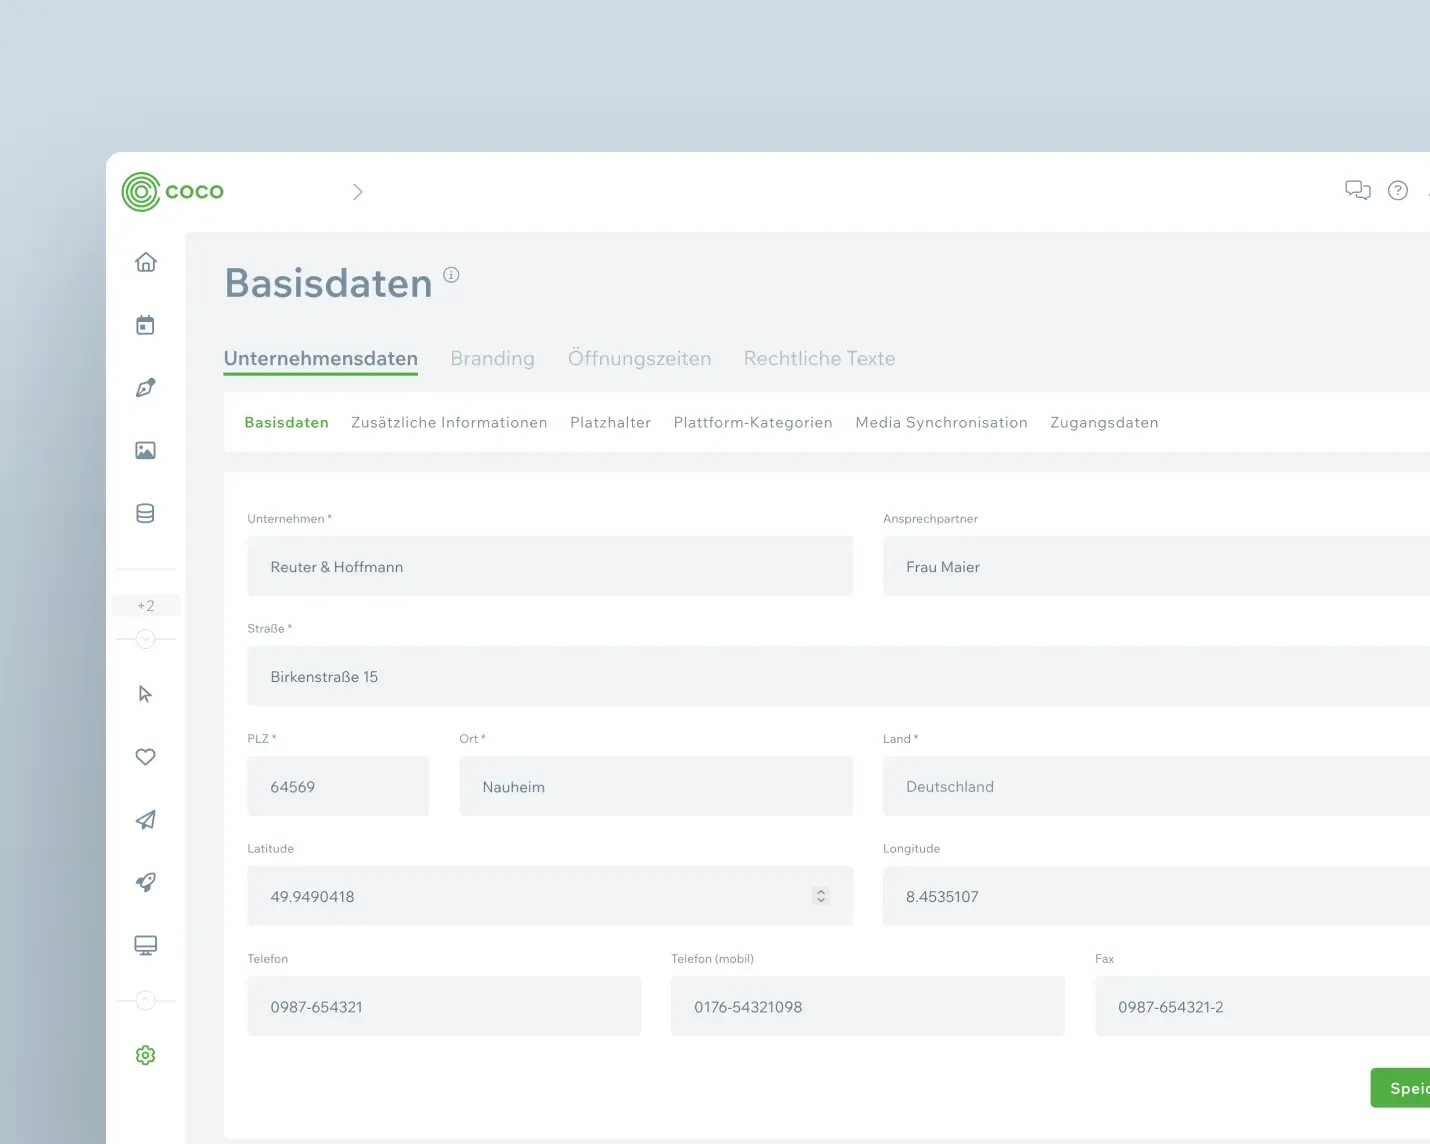Select the Plattform-Kategorien sub-tab
This screenshot has height=1144, width=1430.
point(753,423)
